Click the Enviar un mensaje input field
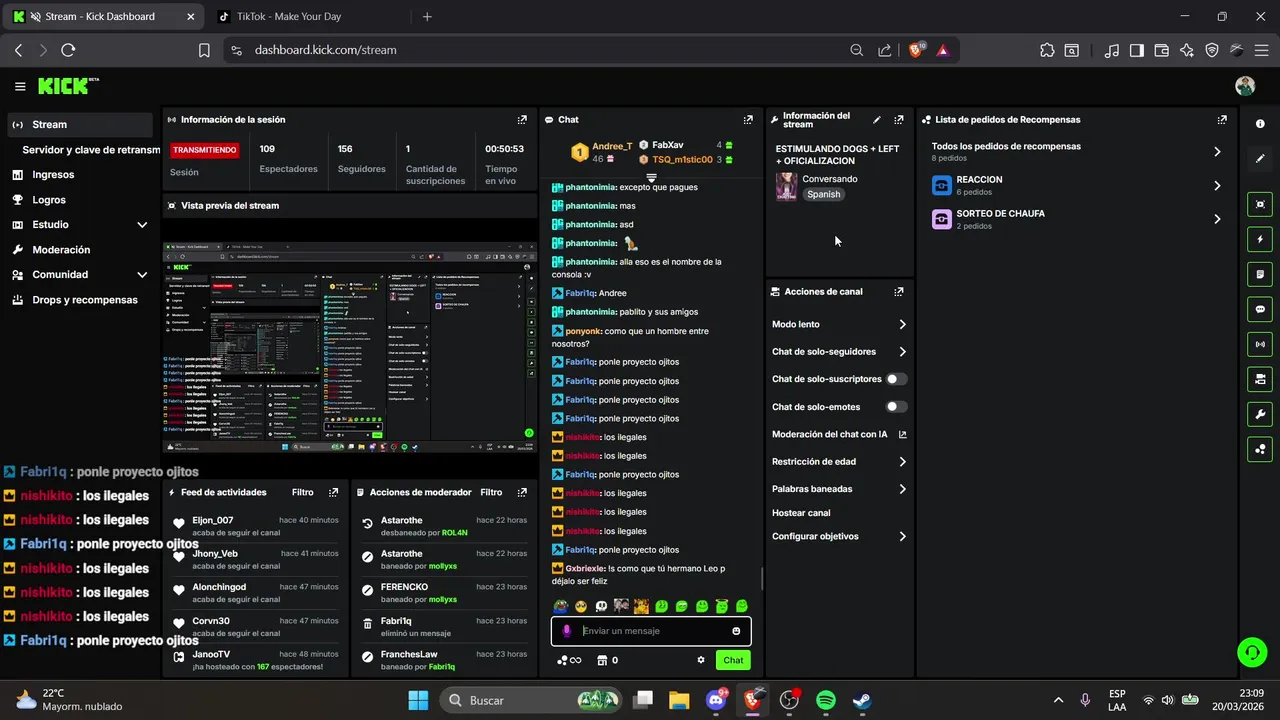The height and width of the screenshot is (720, 1280). (x=651, y=631)
